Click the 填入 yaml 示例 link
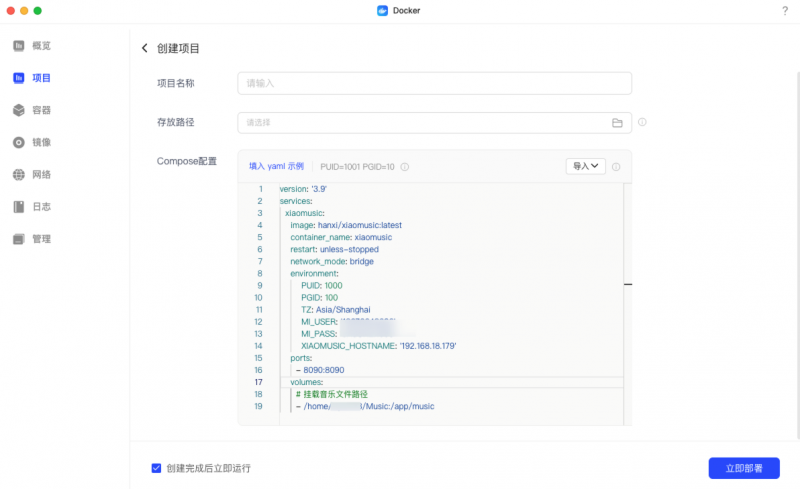800x489 pixels. [x=276, y=166]
